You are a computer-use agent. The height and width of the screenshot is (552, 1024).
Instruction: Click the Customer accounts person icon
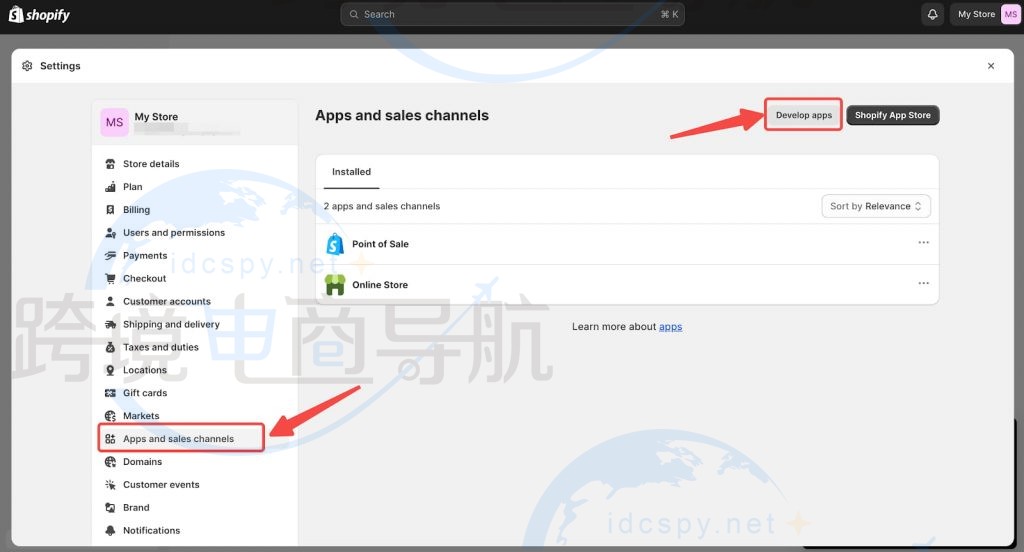[110, 301]
